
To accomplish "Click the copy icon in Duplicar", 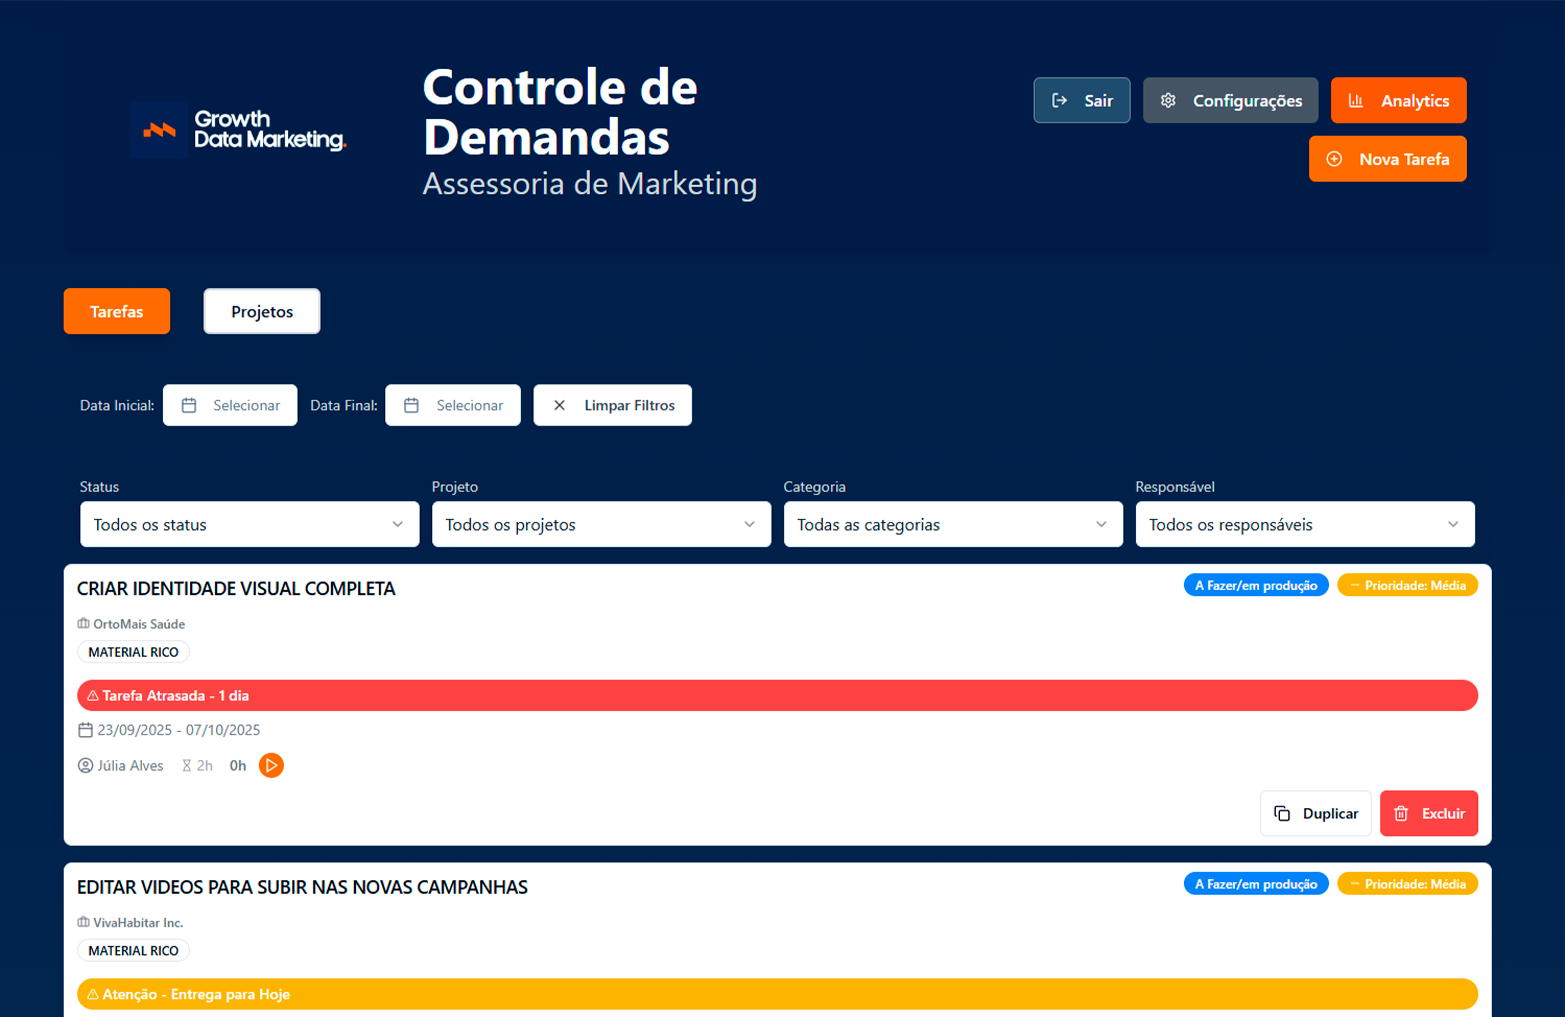I will pos(1282,813).
